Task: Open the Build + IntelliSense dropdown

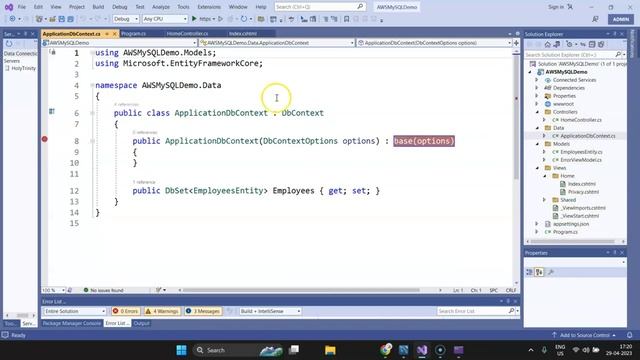Action: coord(270,311)
